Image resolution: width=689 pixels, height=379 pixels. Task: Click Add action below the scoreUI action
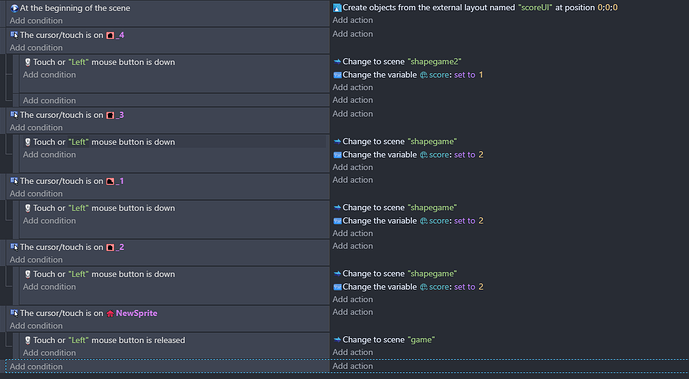coord(352,20)
